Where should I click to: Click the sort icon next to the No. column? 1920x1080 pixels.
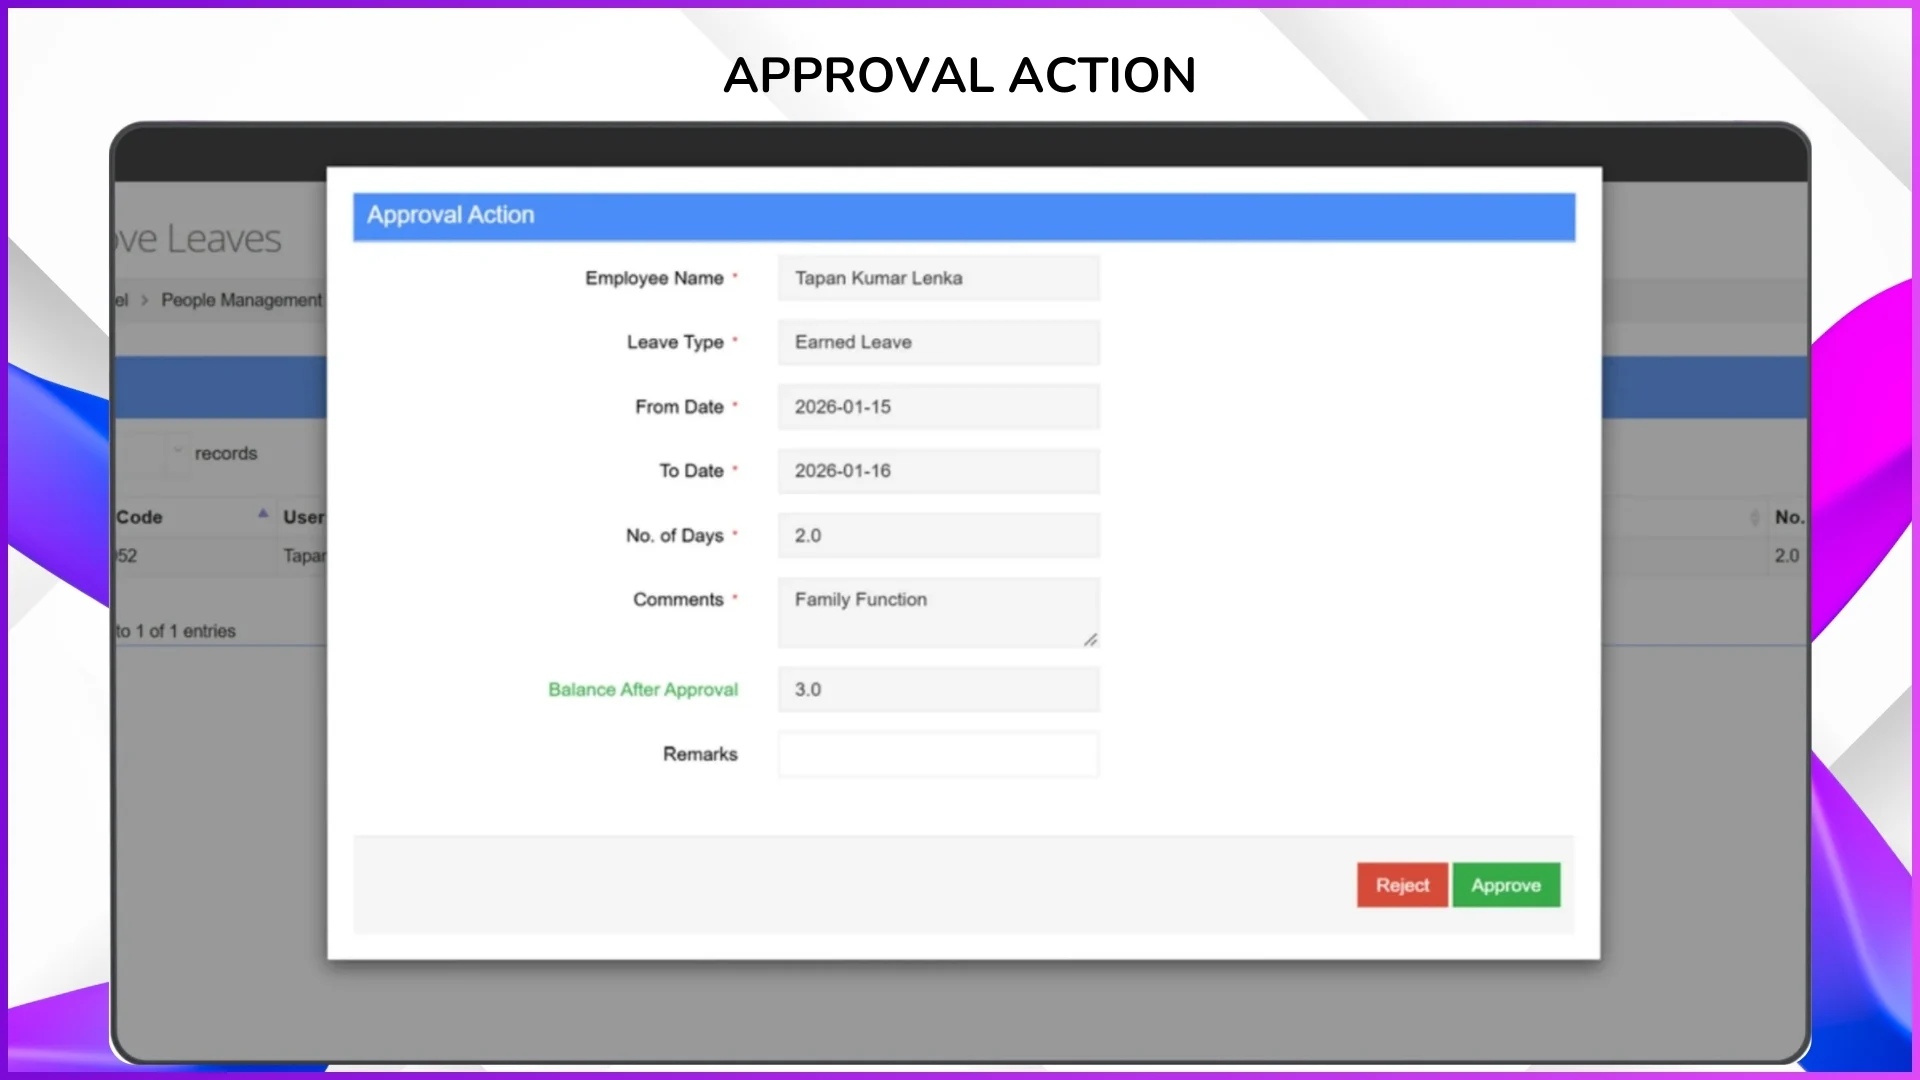1755,517
